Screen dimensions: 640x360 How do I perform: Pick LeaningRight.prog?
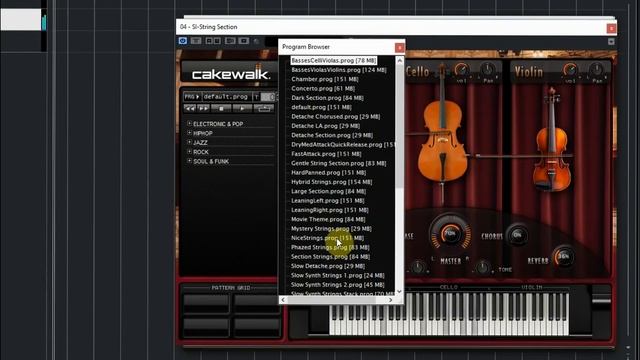pos(330,210)
